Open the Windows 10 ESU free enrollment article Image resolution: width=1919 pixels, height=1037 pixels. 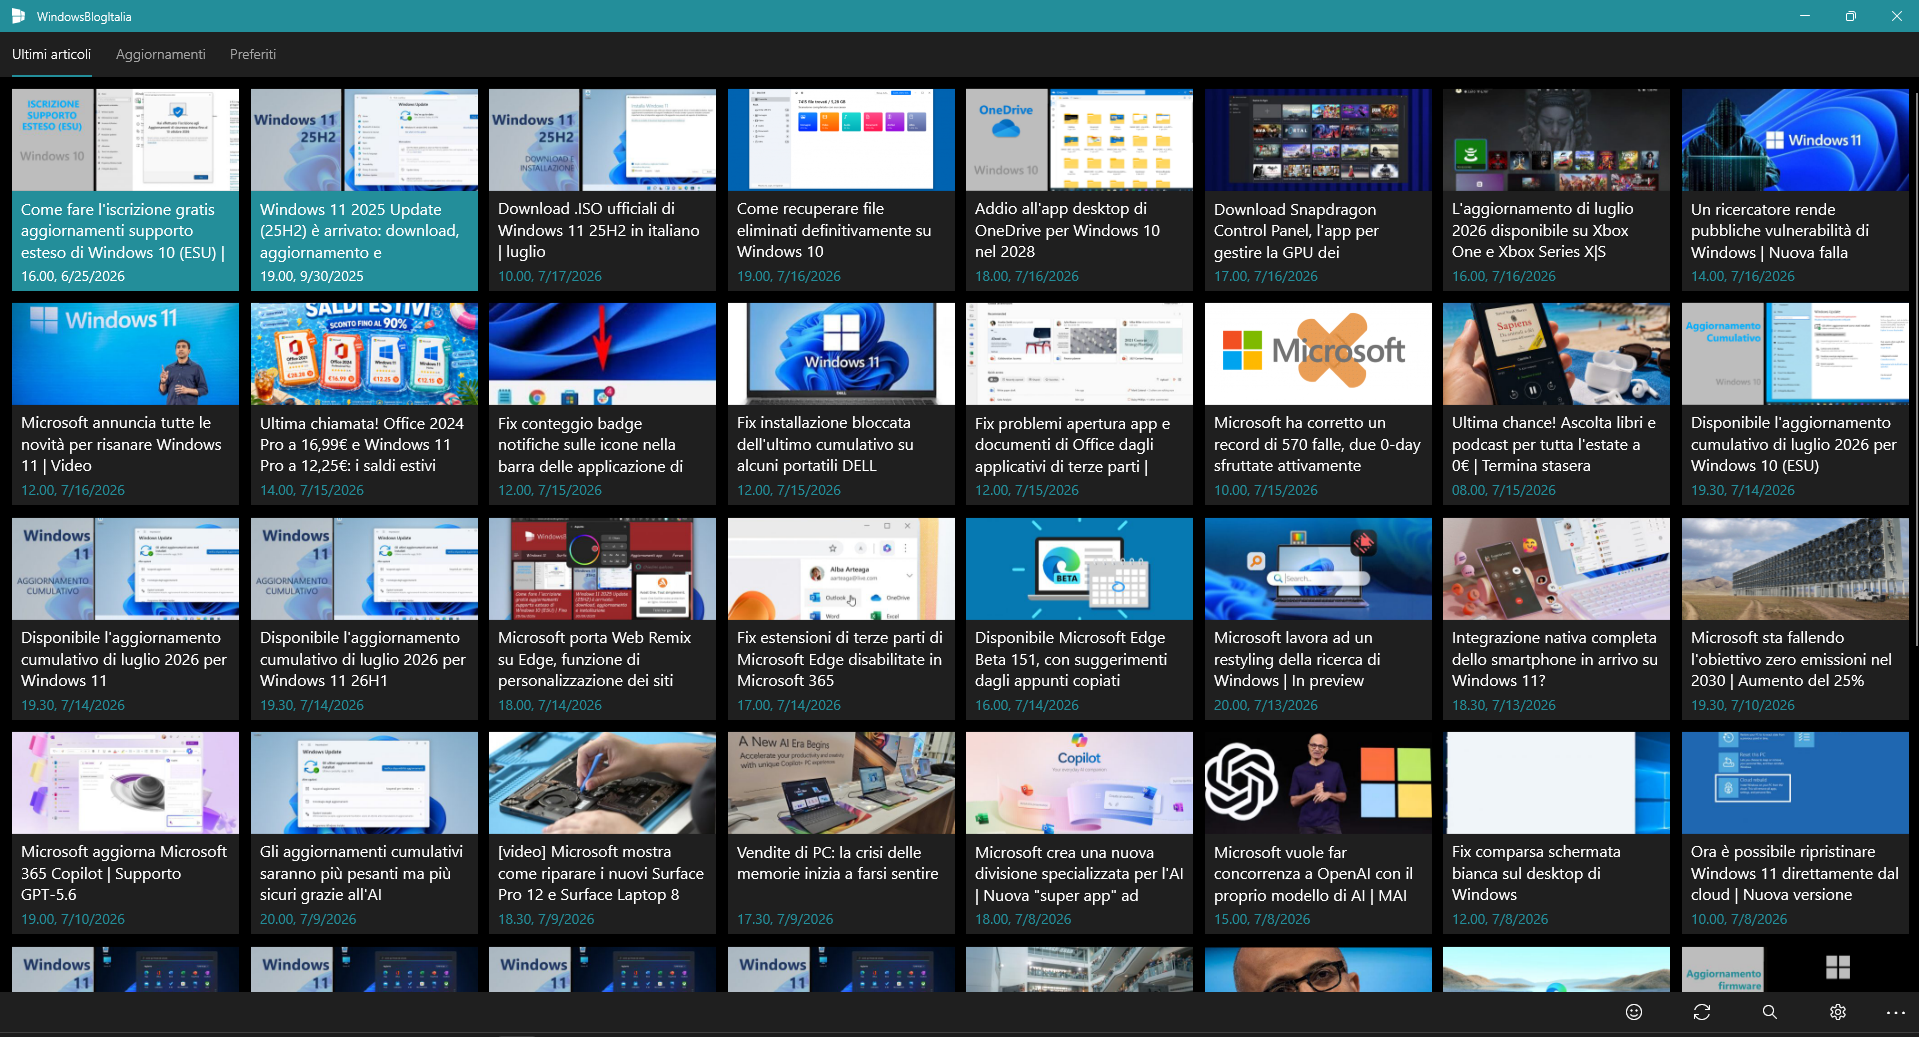(x=125, y=190)
